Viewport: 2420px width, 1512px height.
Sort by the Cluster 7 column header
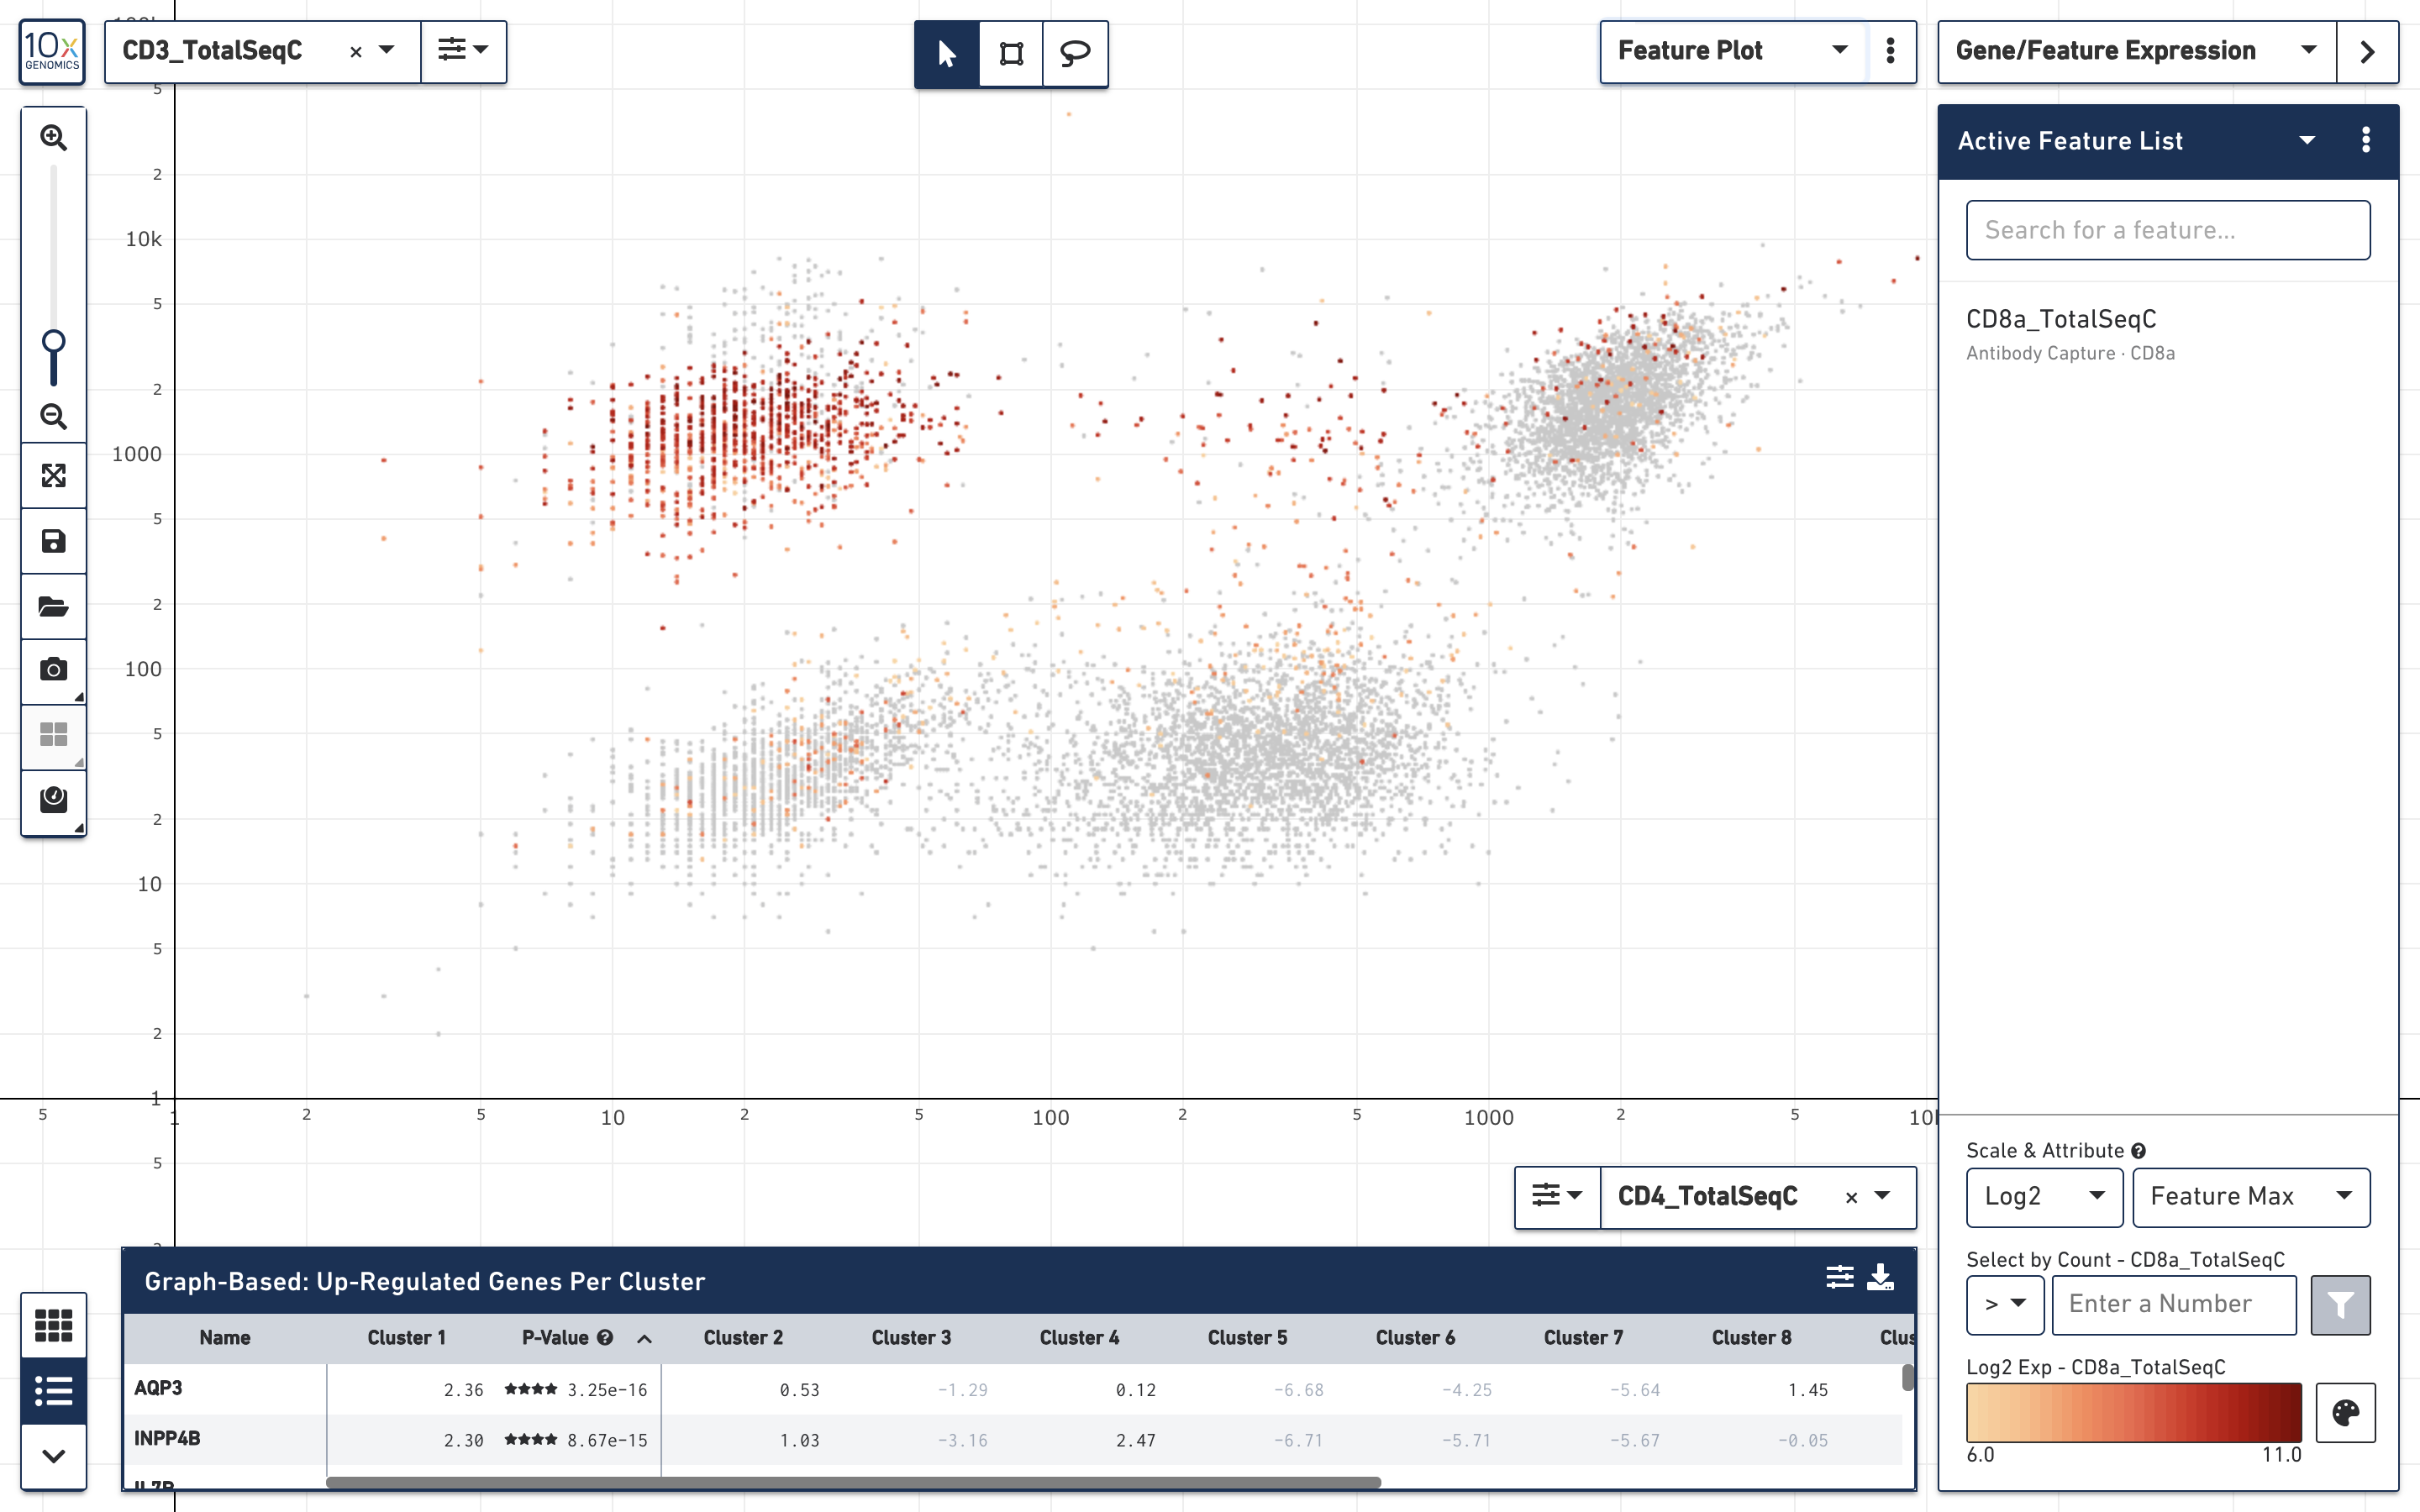pos(1583,1338)
